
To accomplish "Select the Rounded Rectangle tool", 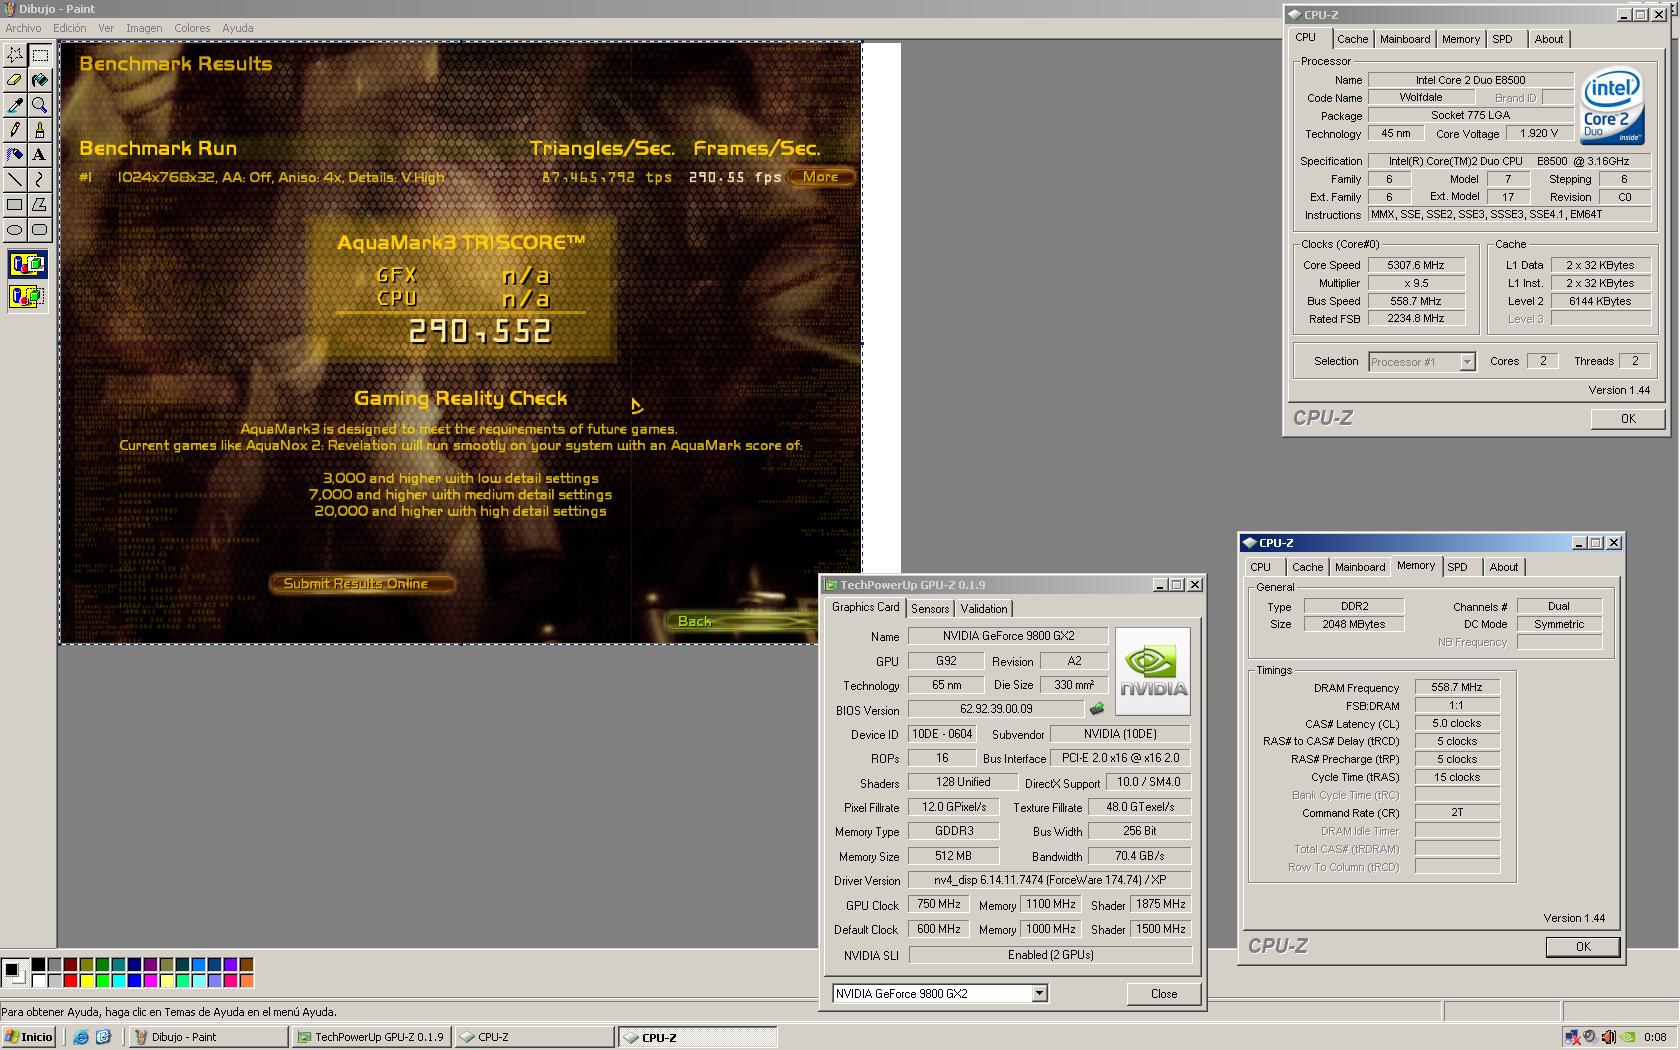I will click(40, 230).
